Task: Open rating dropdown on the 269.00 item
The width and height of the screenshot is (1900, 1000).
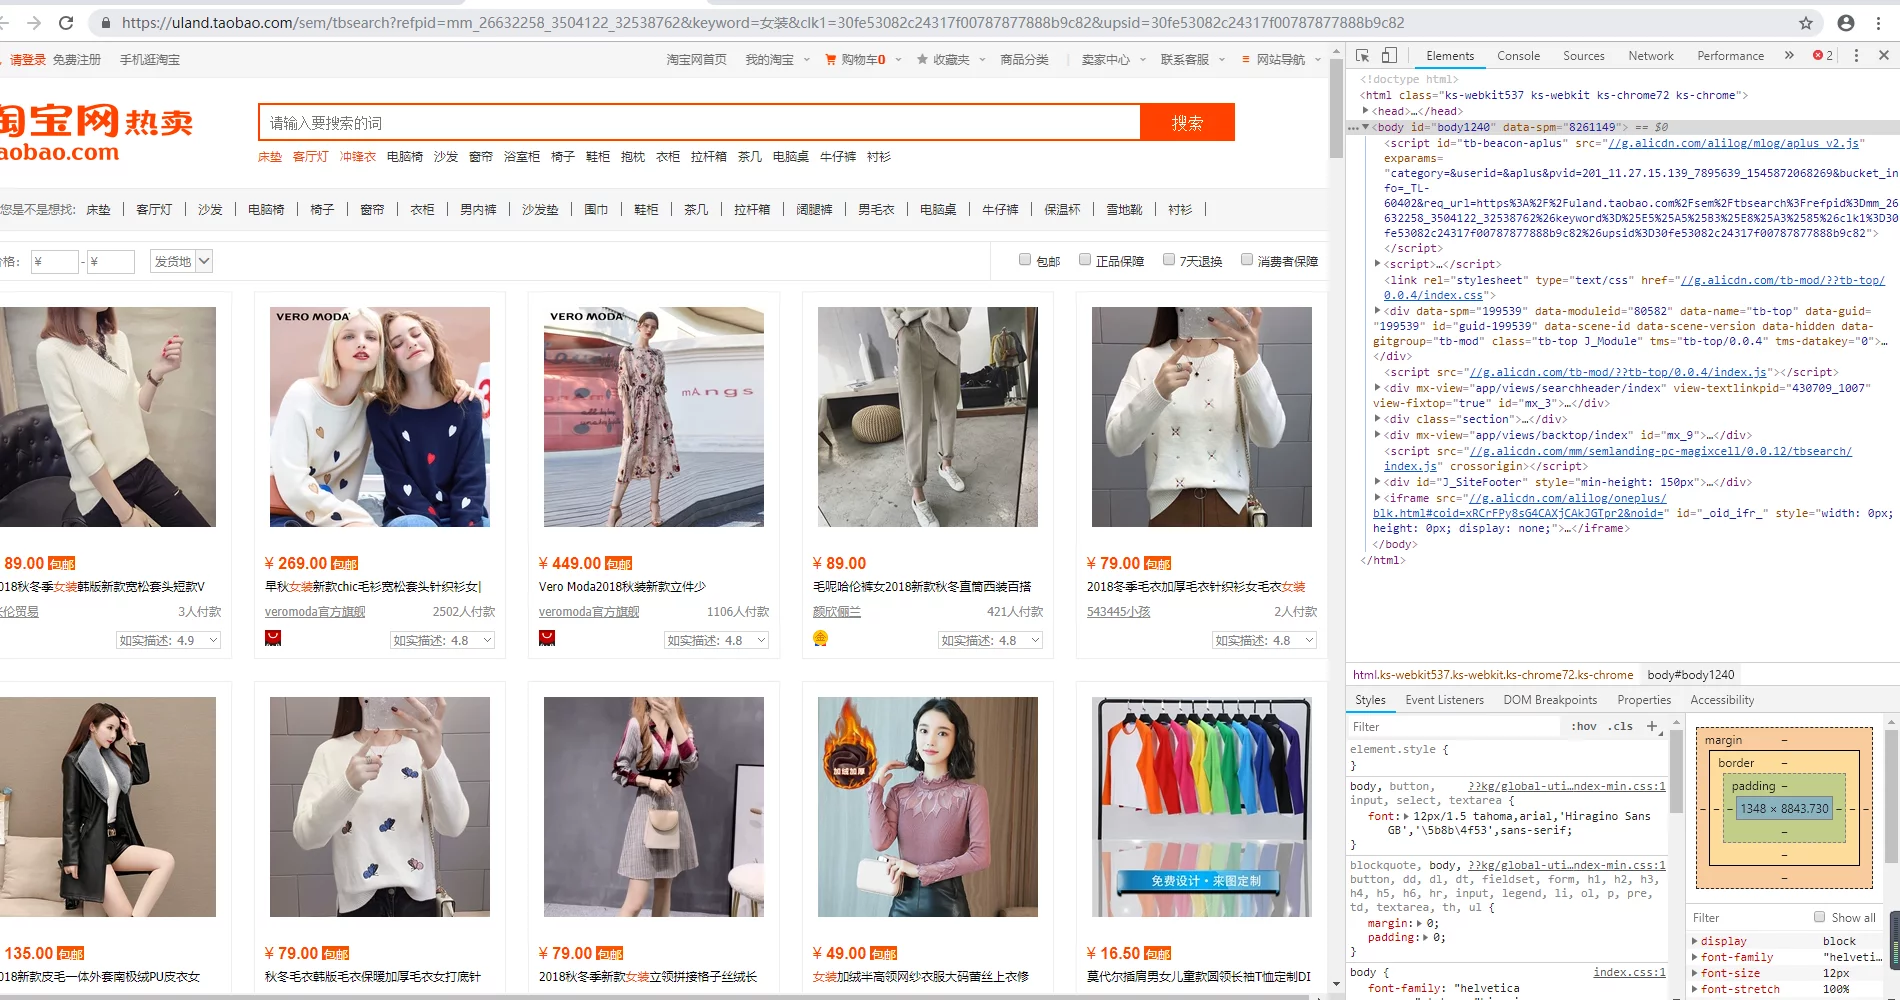Action: (x=442, y=640)
